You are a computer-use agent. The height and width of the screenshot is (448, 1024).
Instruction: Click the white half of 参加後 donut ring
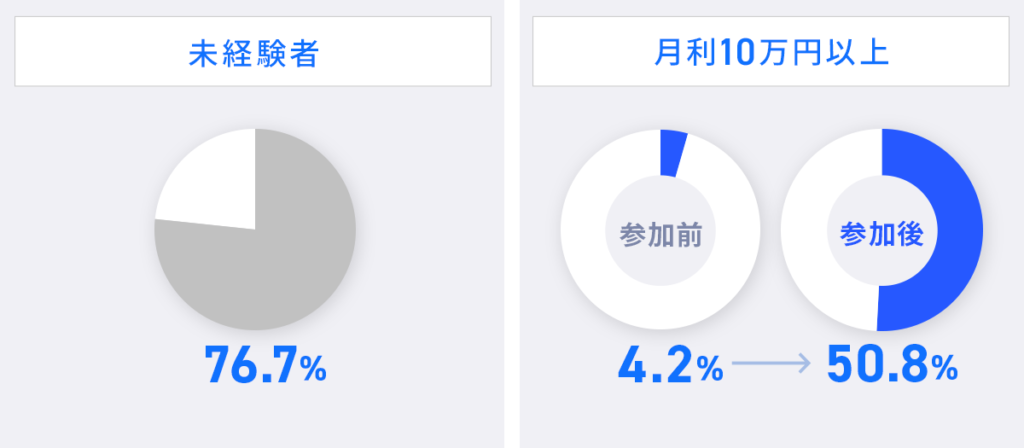[812, 240]
